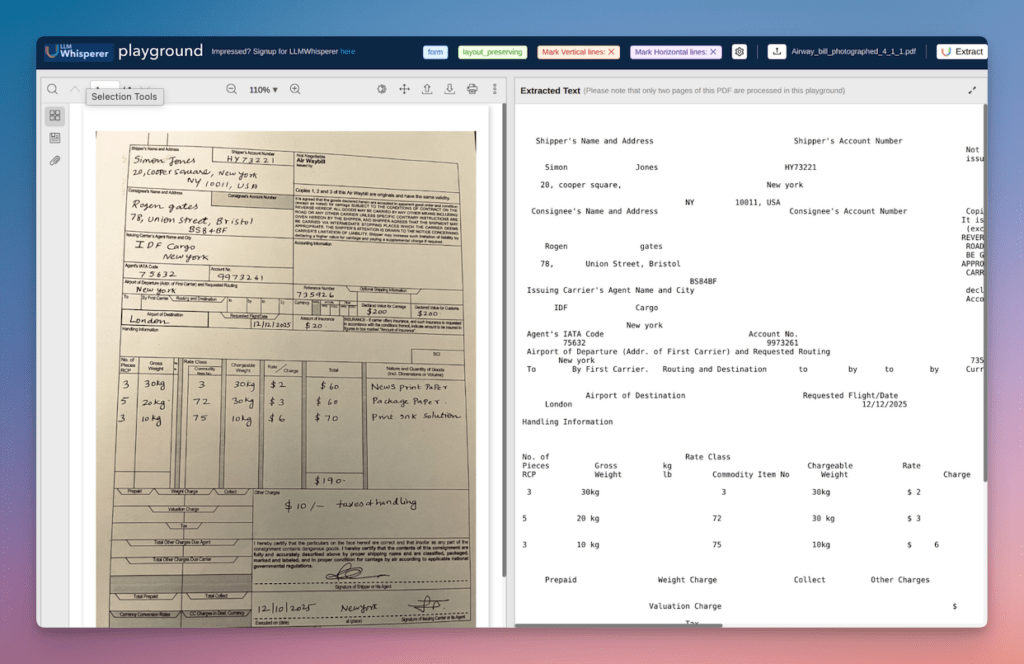Select the layout_preserving mode tag
Screen dimensions: 1024x664
coord(492,52)
